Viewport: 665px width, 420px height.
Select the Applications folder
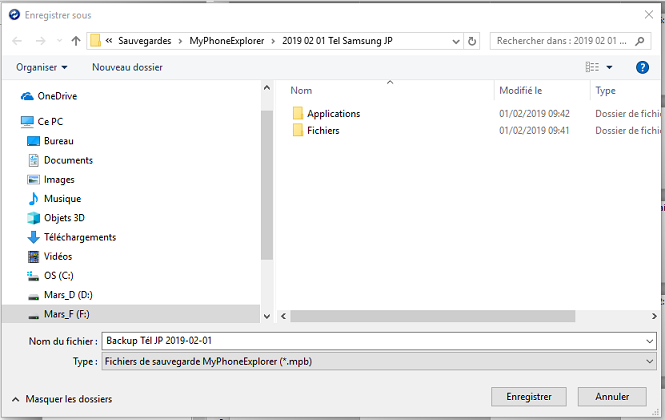pos(333,114)
